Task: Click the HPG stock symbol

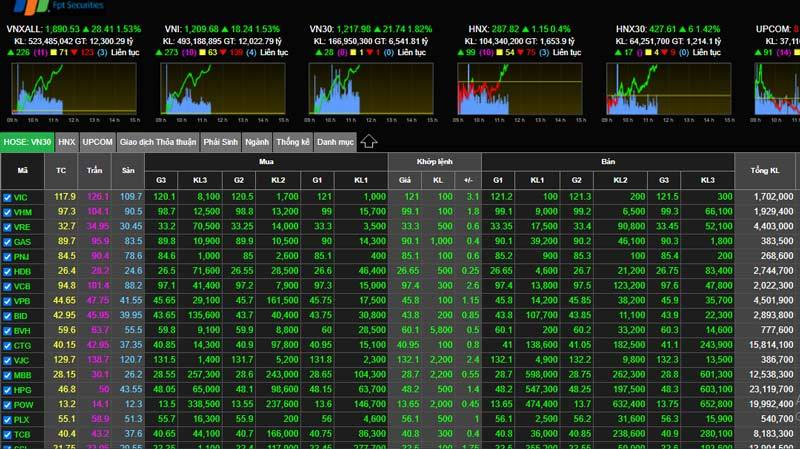Action: click(22, 390)
